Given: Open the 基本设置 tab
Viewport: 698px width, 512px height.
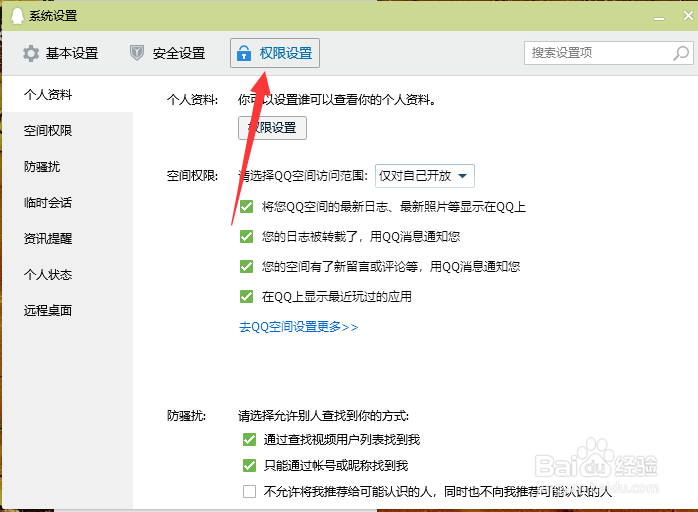Looking at the screenshot, I should pos(61,53).
